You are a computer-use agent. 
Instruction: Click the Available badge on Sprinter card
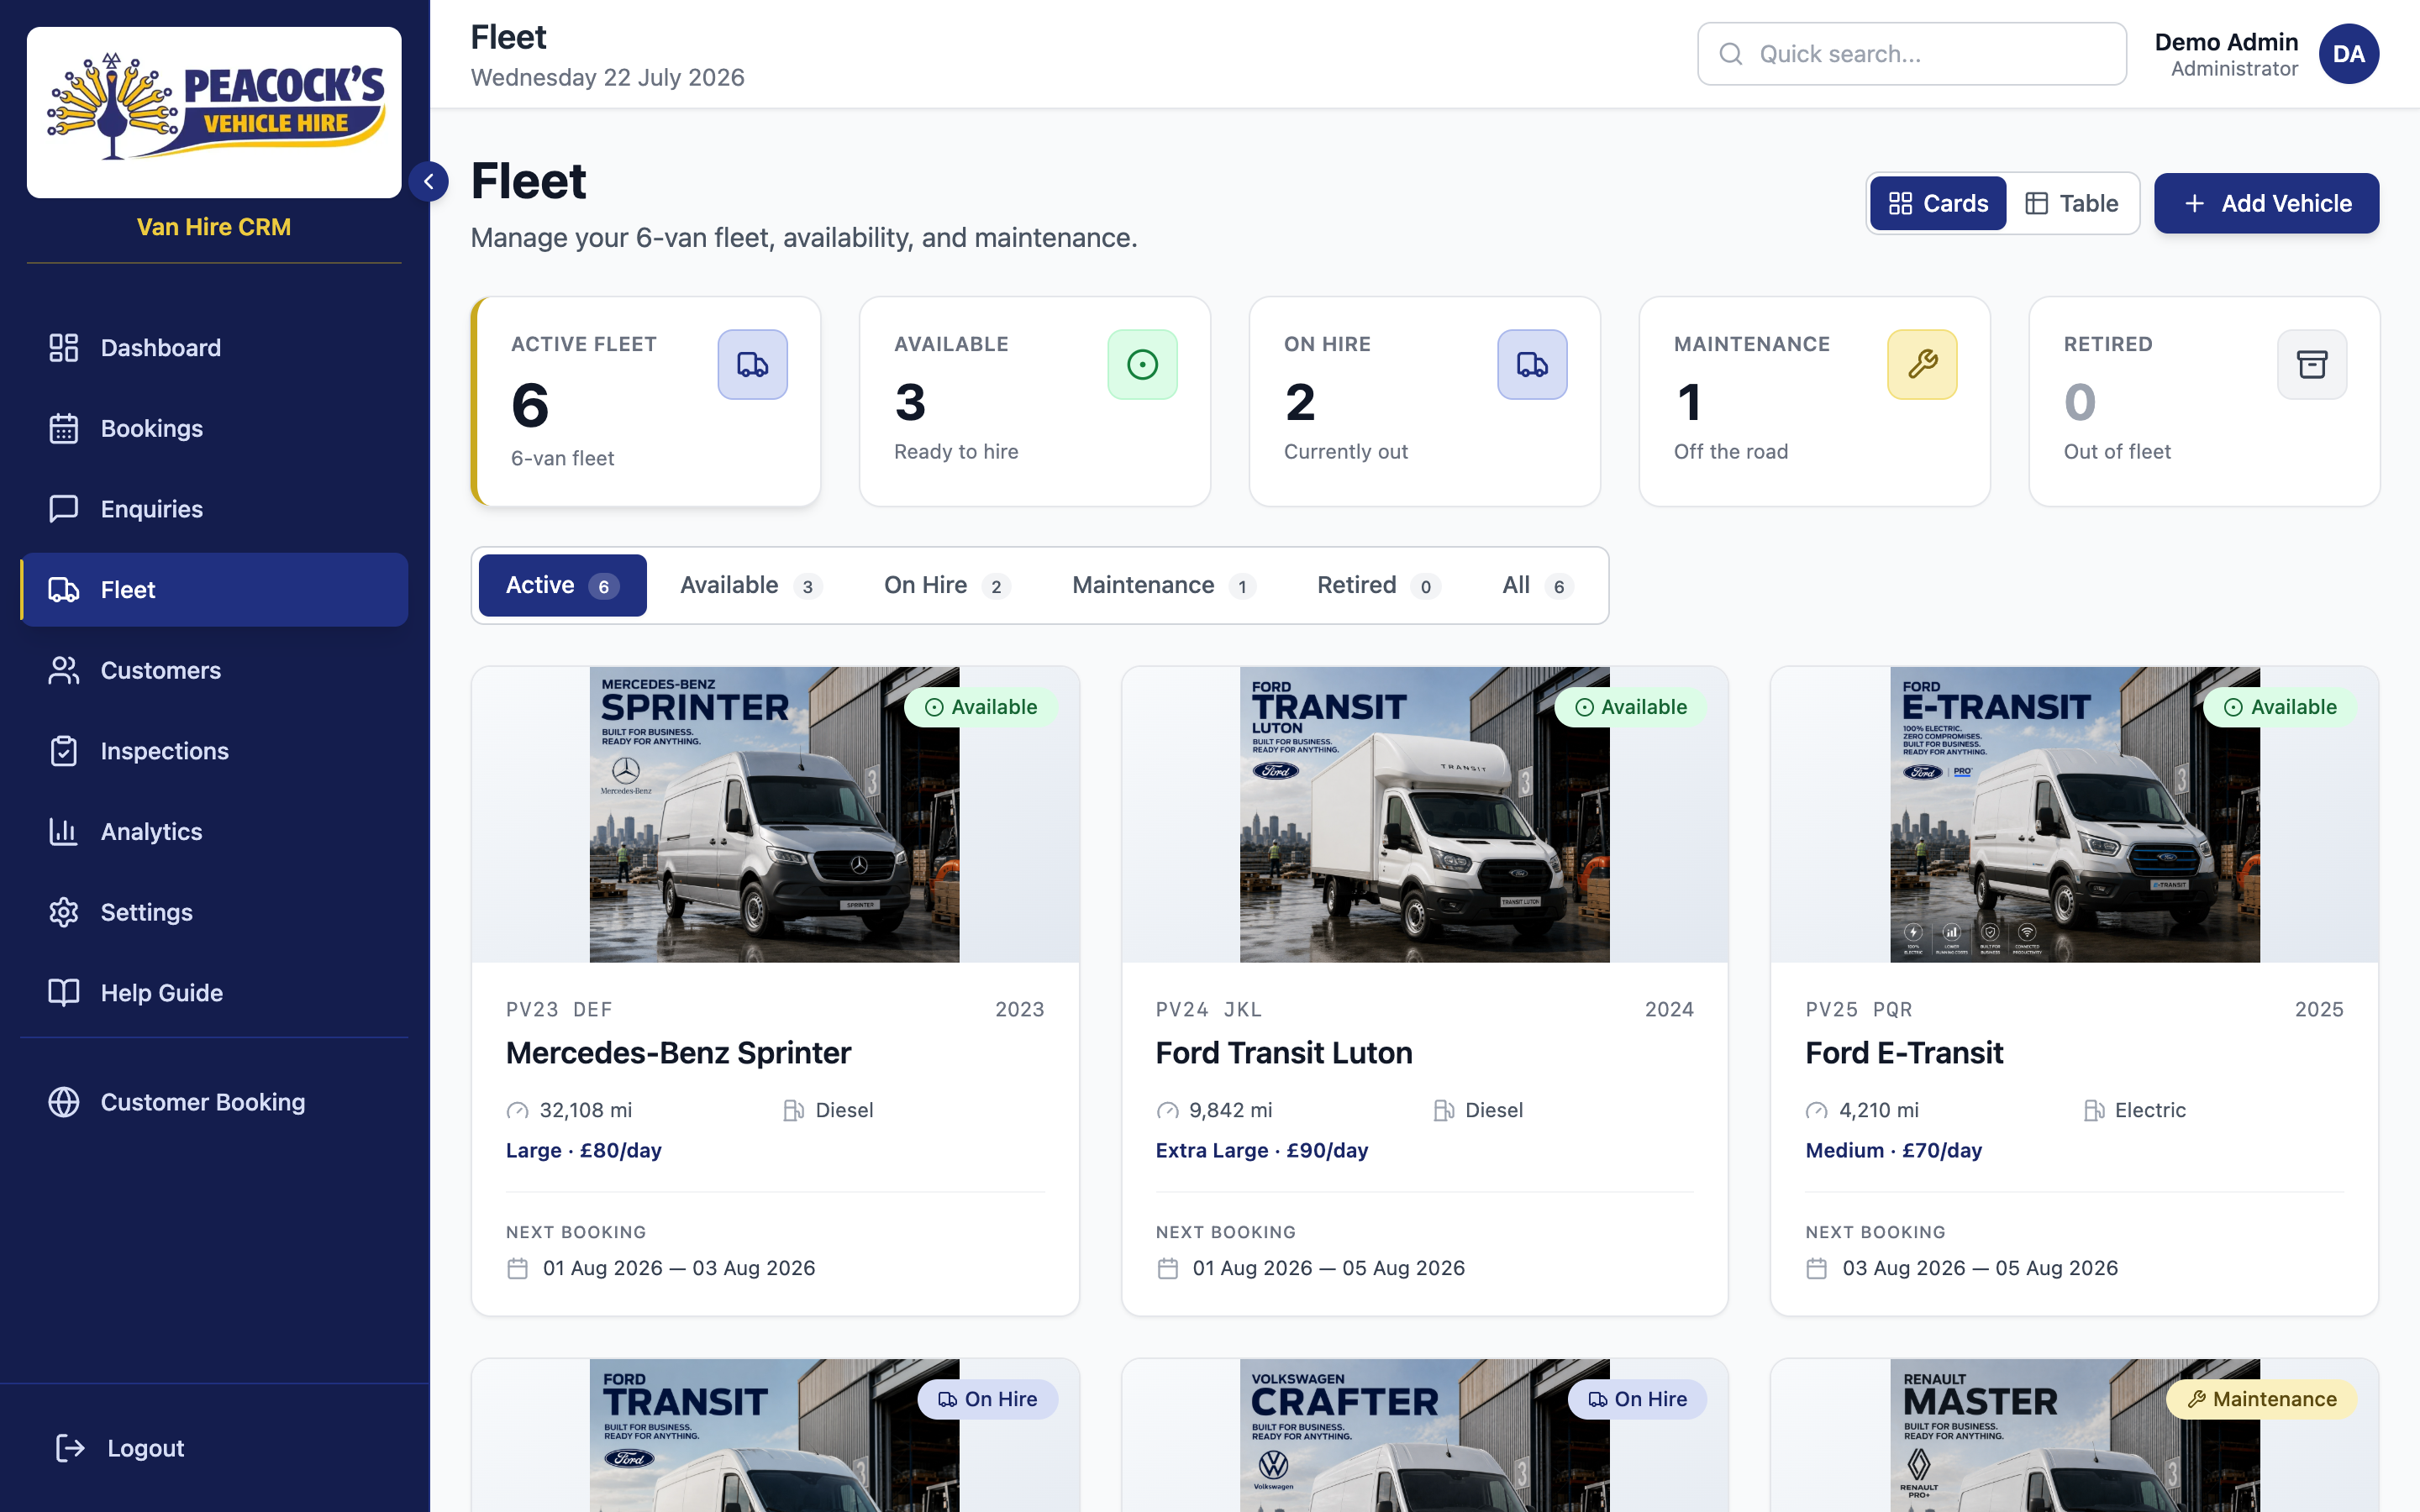pyautogui.click(x=981, y=707)
